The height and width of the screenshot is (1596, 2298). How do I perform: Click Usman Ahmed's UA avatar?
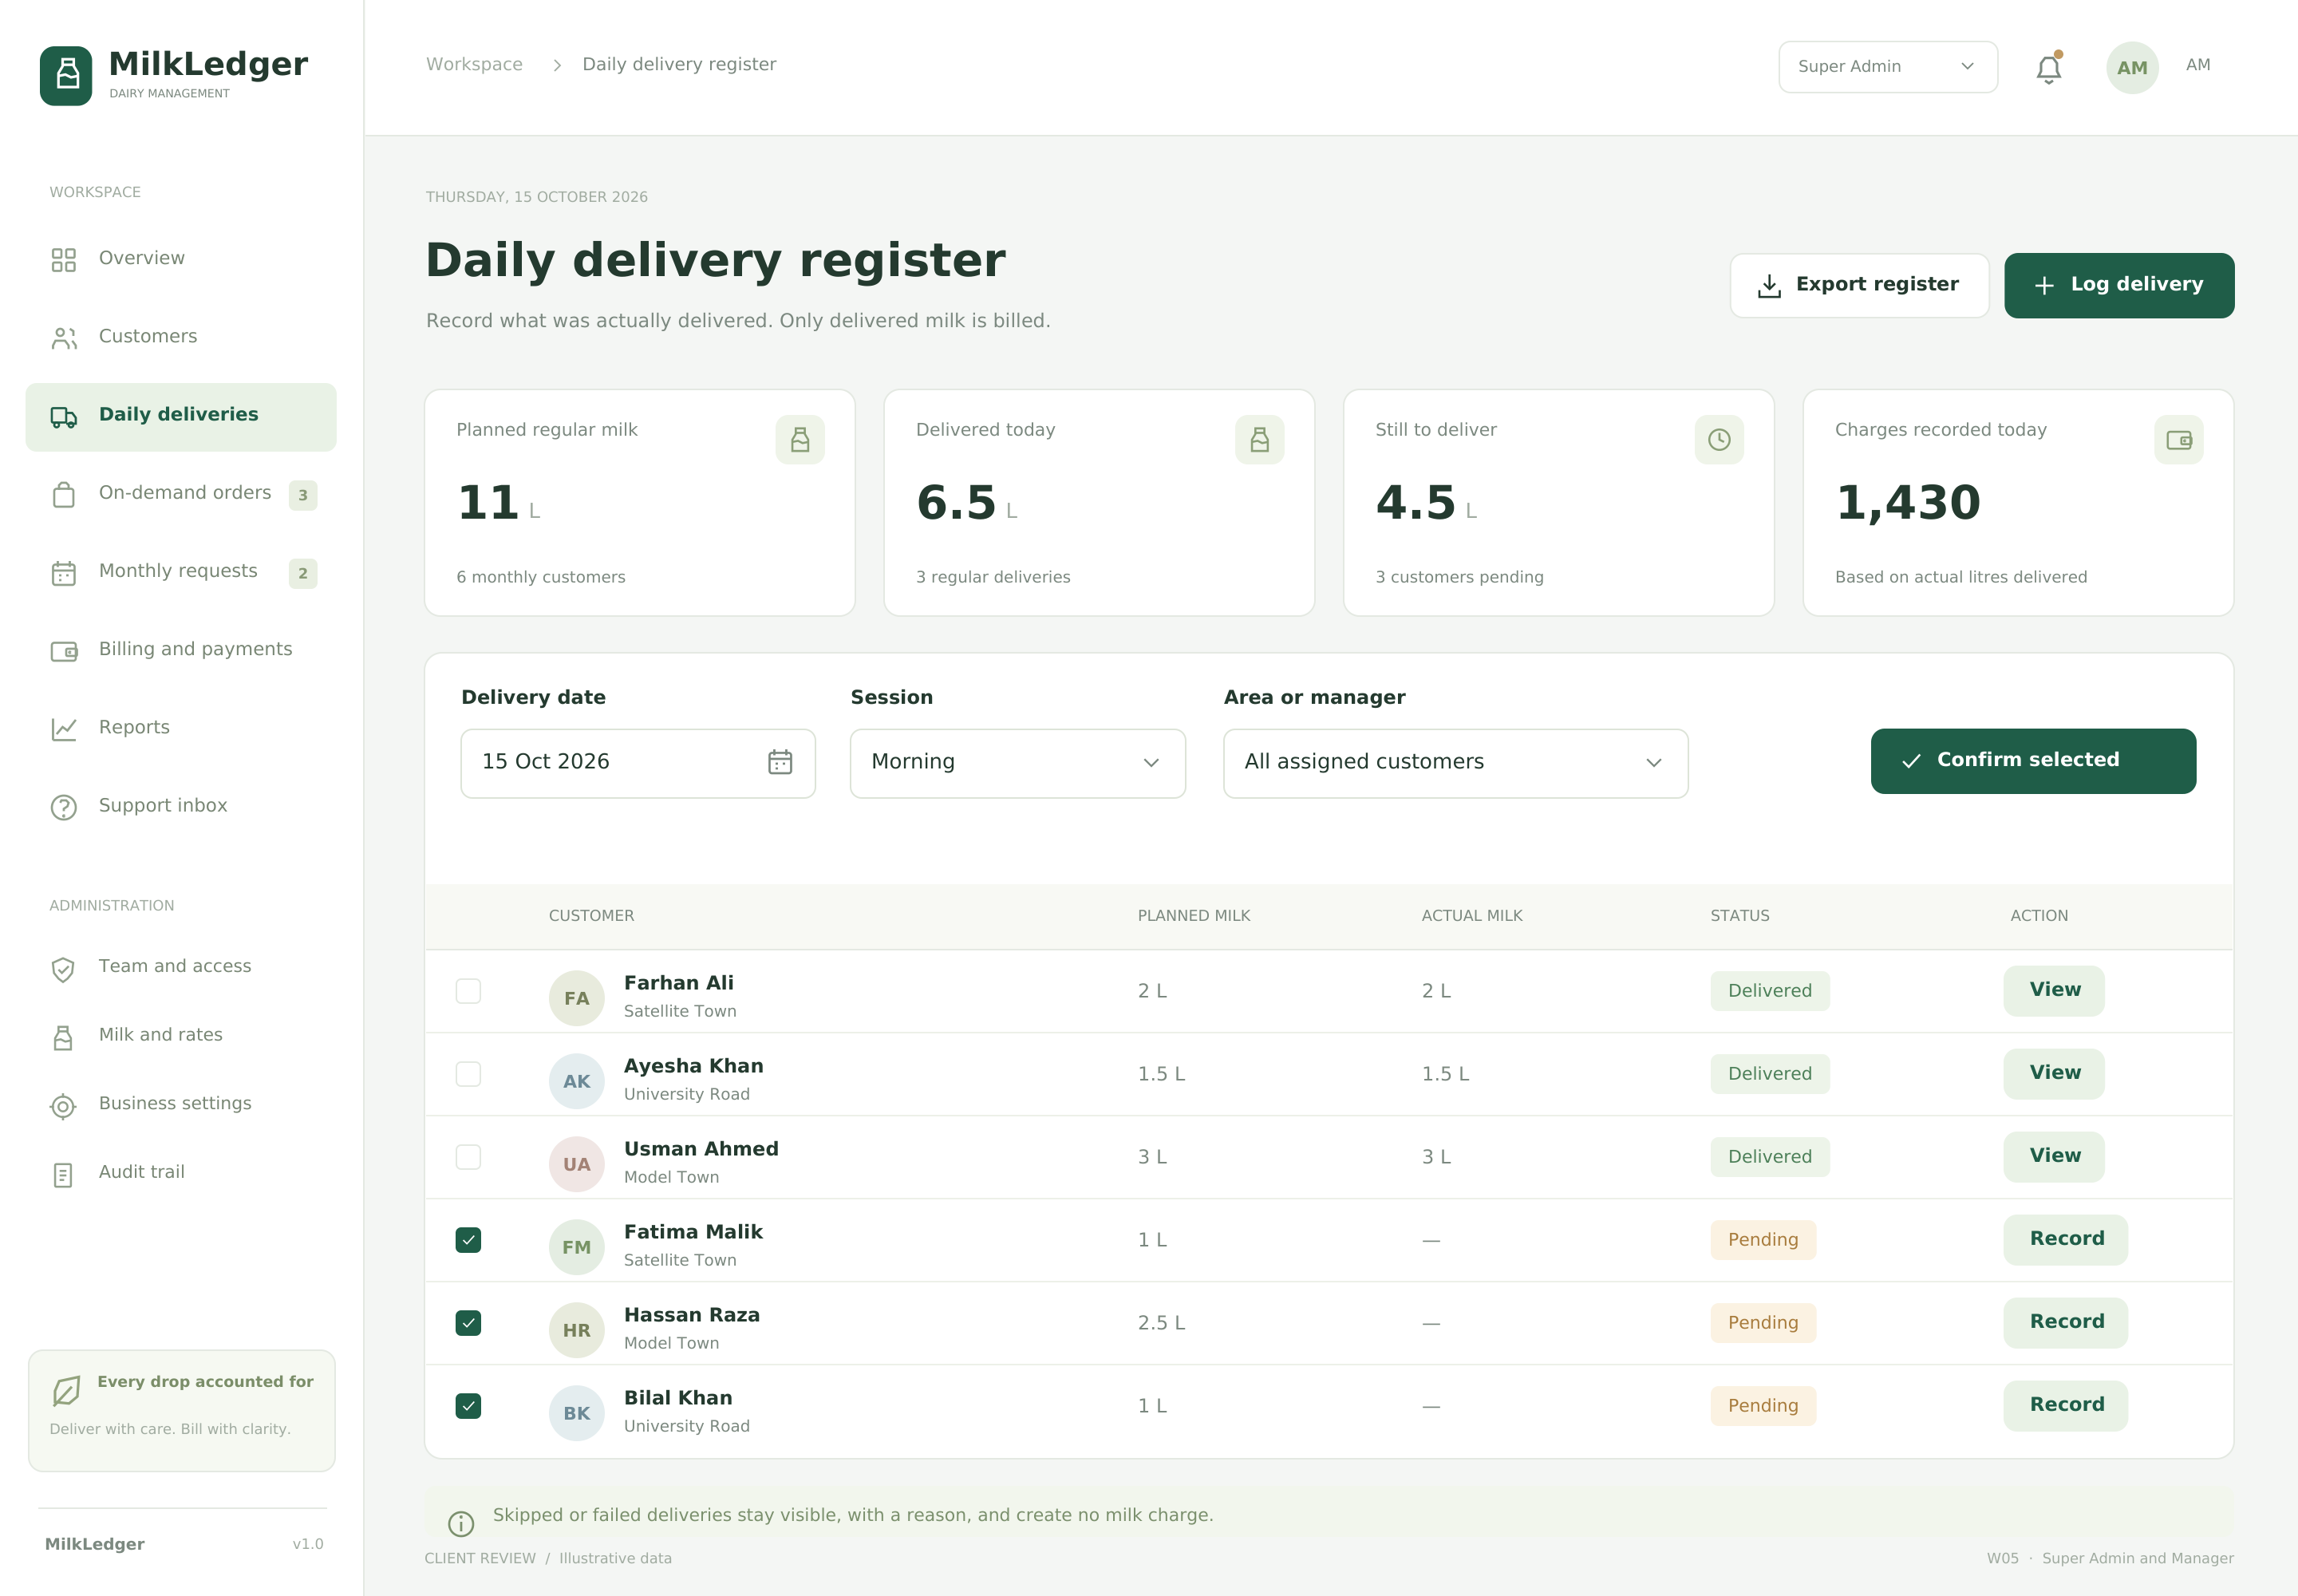[577, 1164]
